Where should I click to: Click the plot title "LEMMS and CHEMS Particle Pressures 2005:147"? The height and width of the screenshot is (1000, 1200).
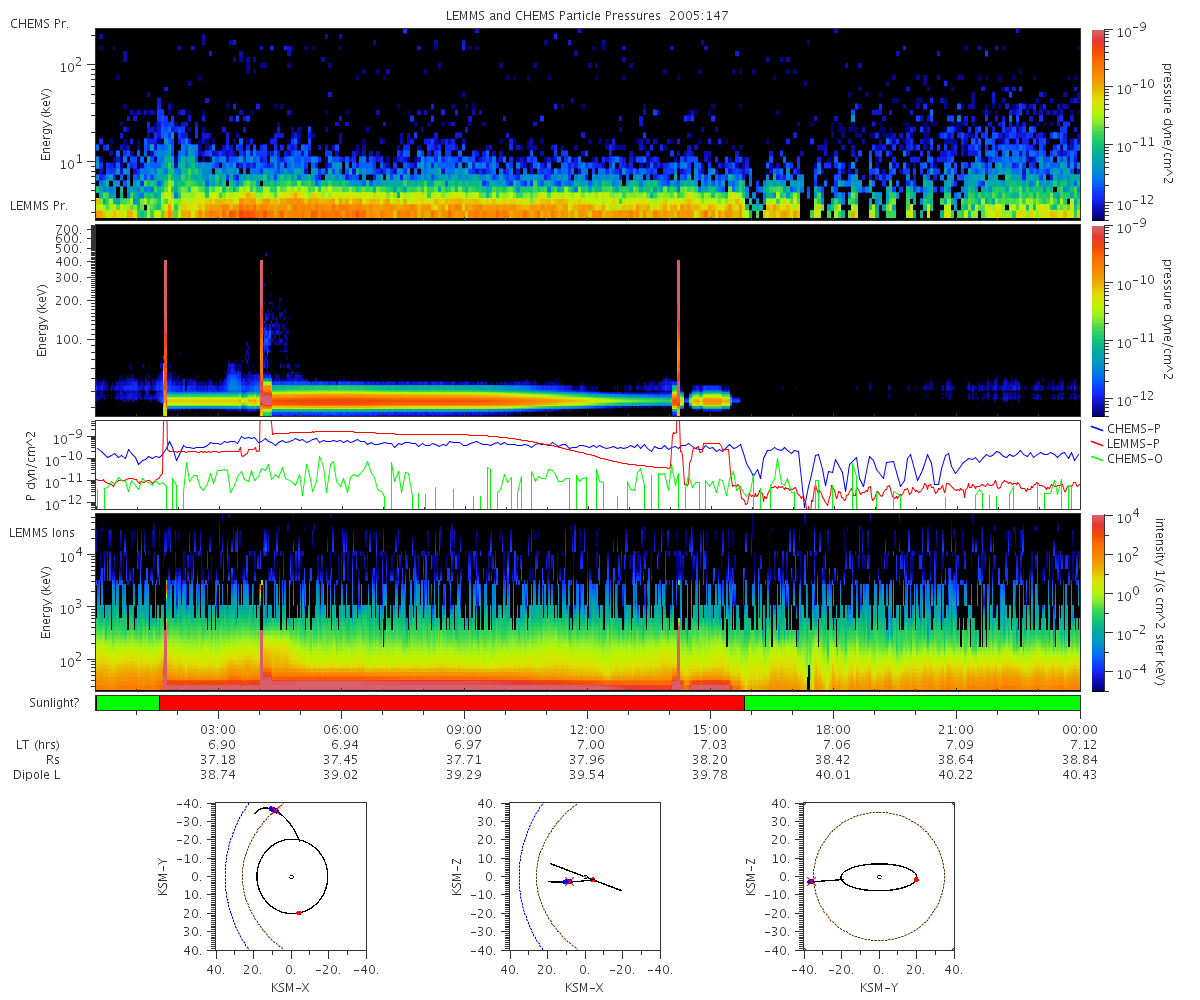tap(587, 17)
